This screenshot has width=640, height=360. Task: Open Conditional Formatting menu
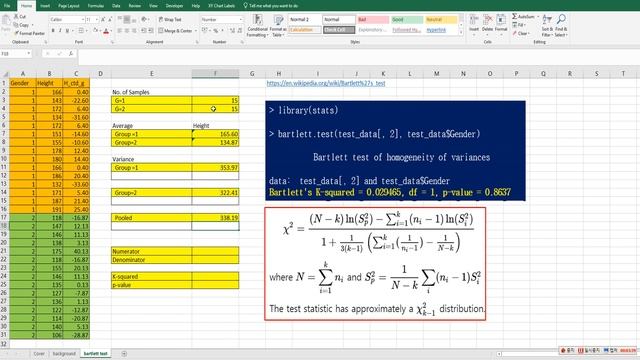pyautogui.click(x=258, y=25)
